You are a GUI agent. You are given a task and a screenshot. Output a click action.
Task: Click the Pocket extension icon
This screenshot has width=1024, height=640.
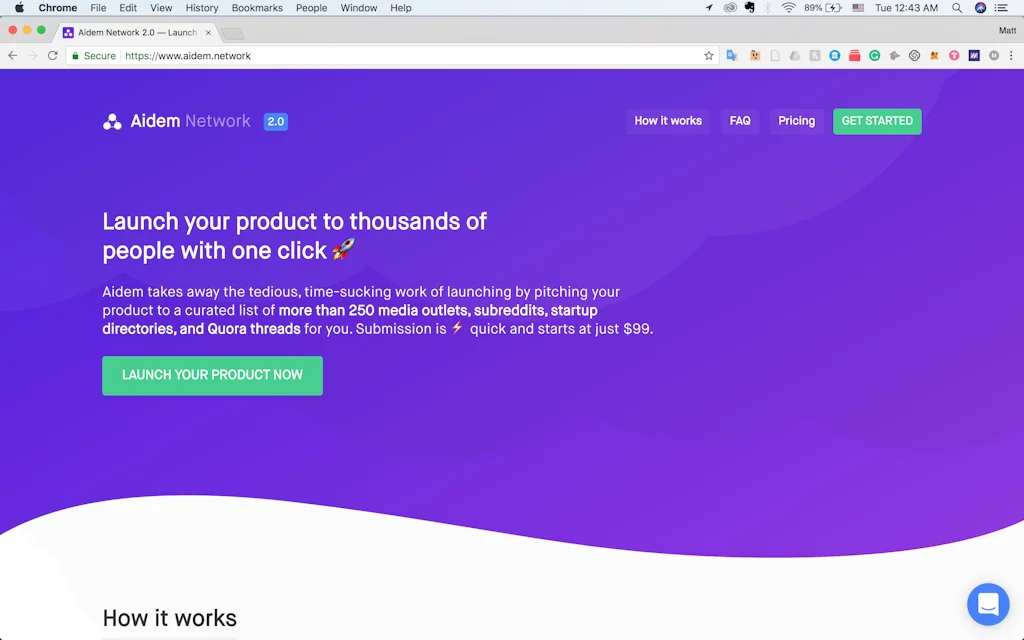[854, 55]
